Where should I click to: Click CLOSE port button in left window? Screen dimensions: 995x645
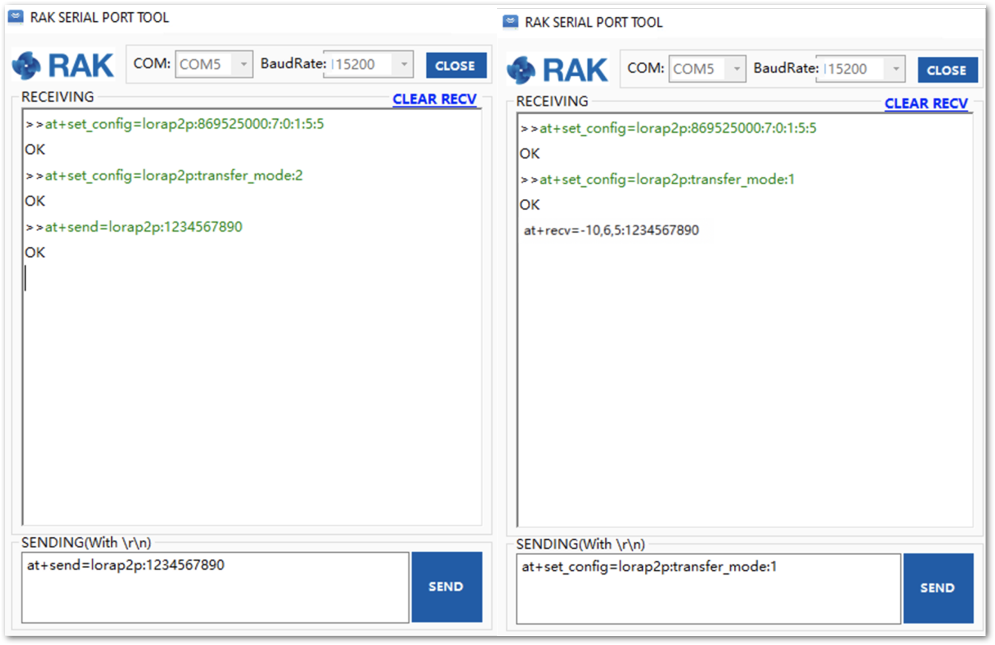tap(456, 65)
